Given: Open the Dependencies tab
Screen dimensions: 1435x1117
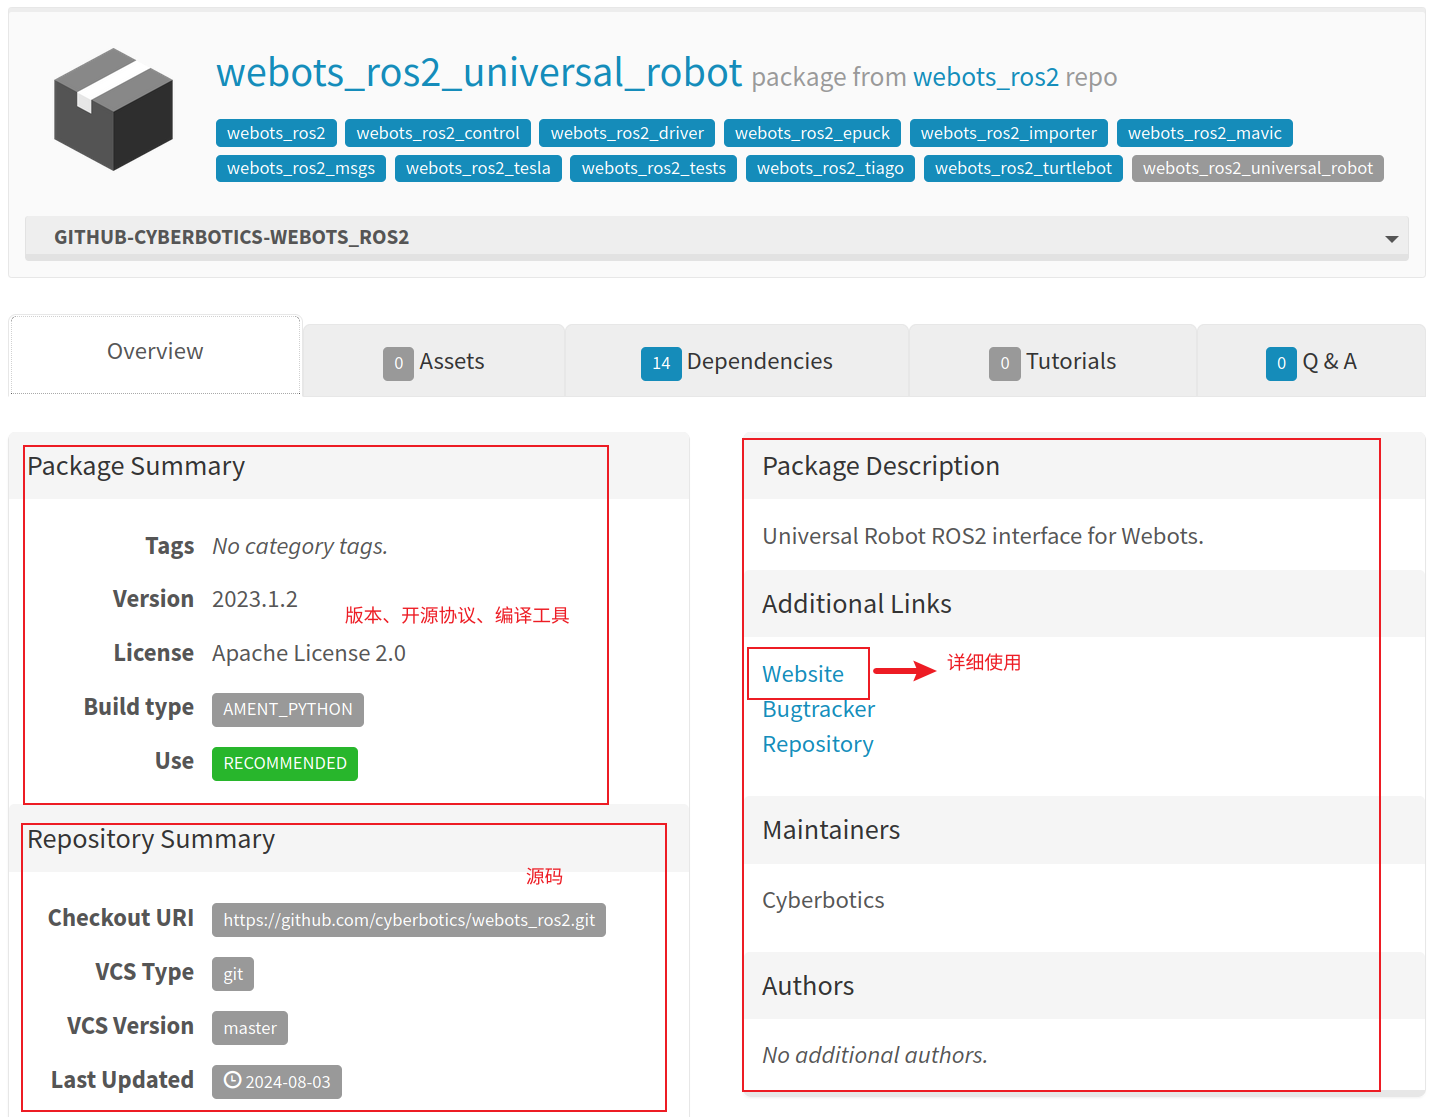Looking at the screenshot, I should click(737, 361).
